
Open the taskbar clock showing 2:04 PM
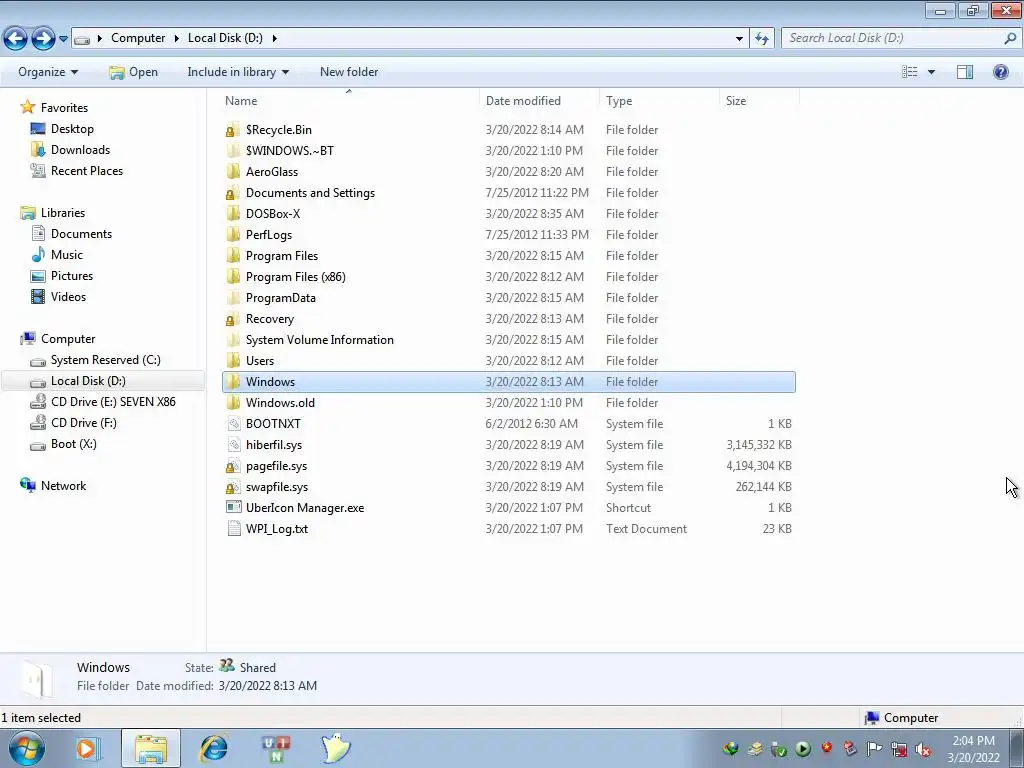973,749
